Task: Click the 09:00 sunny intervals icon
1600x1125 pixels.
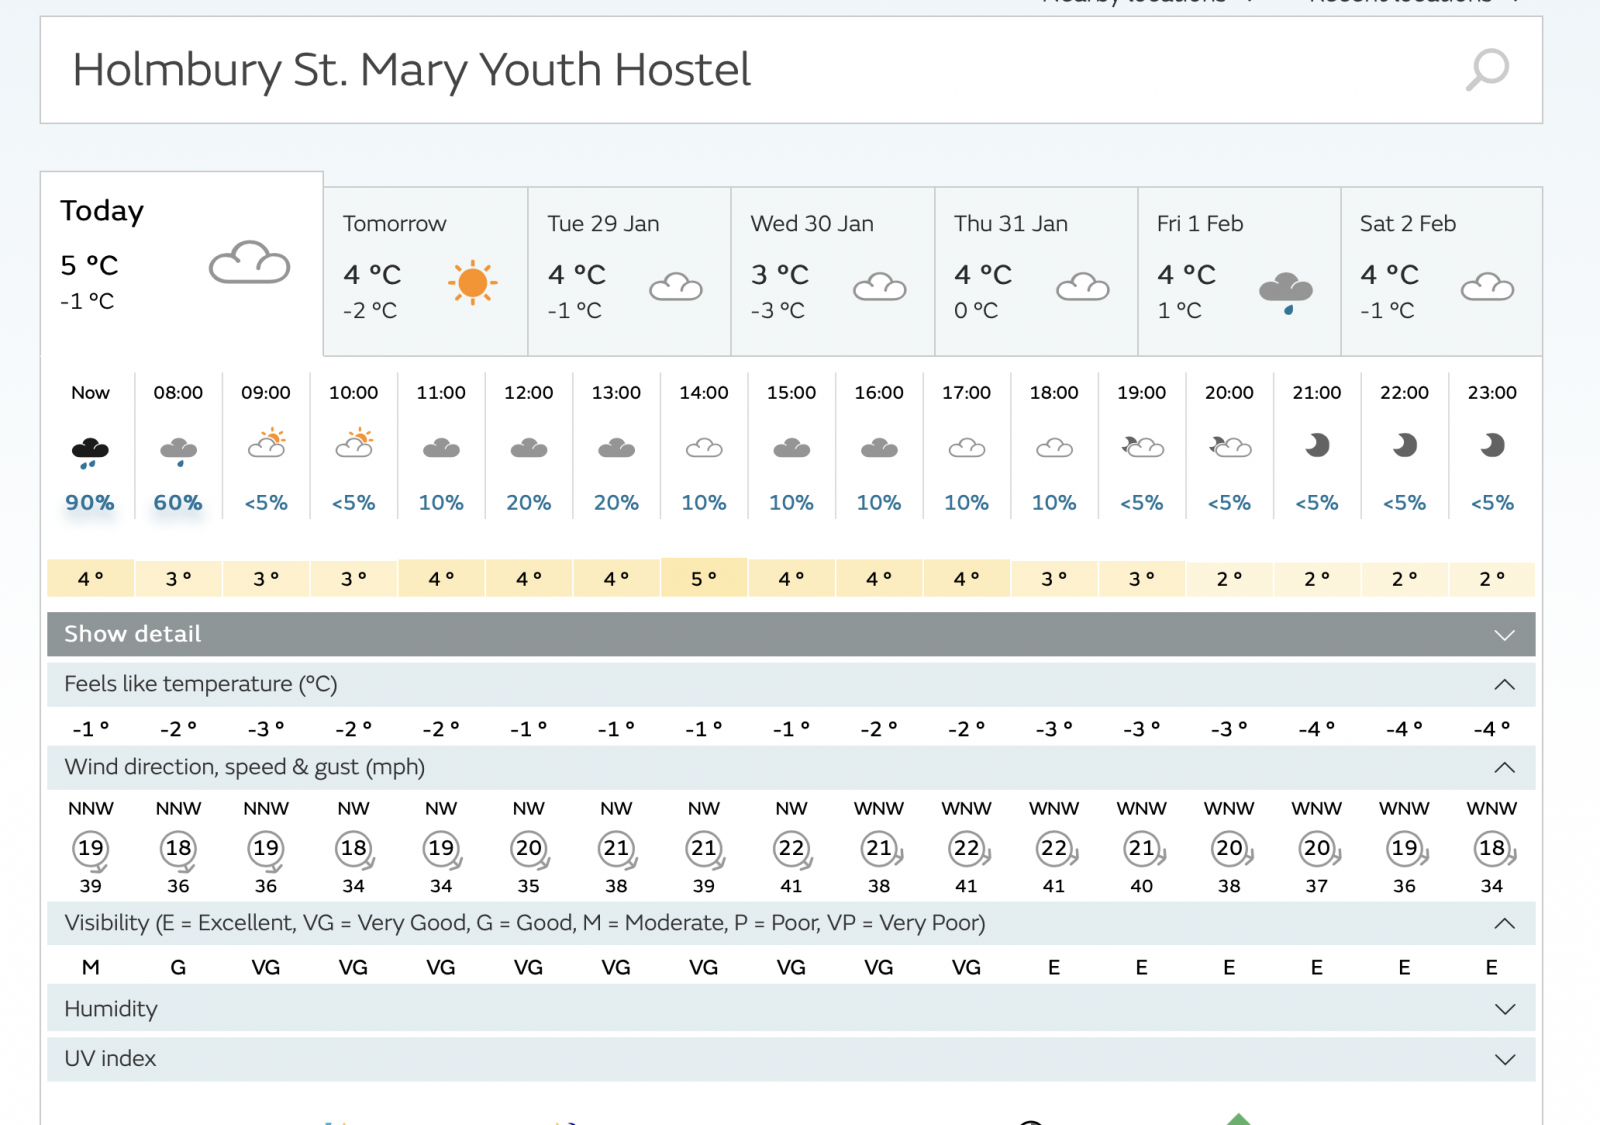Action: pos(267,443)
